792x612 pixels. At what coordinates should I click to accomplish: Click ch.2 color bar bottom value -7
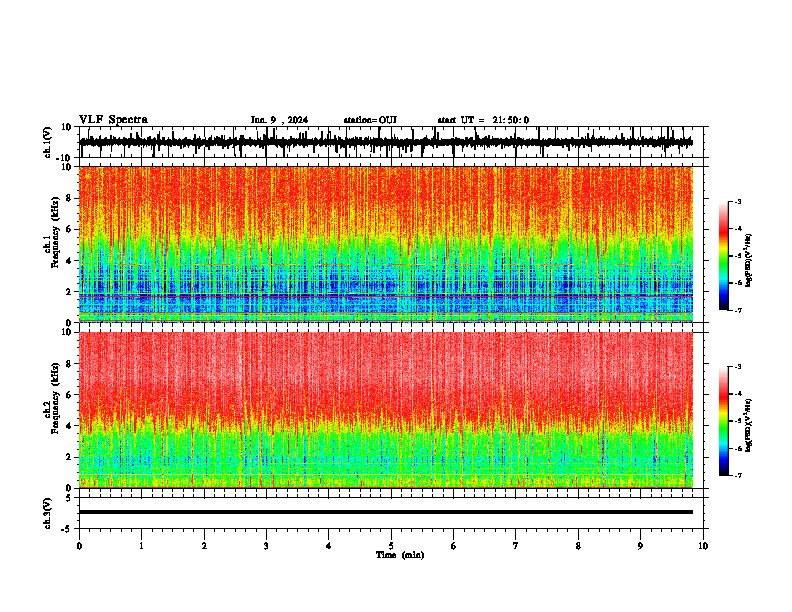pyautogui.click(x=738, y=475)
